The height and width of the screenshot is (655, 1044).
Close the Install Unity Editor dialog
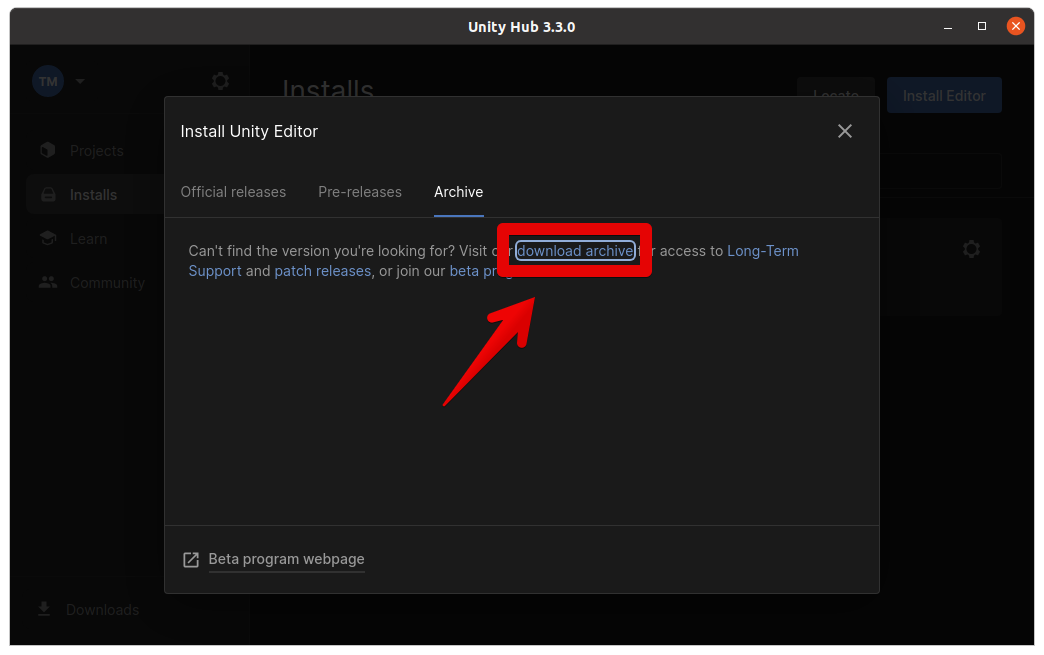click(x=844, y=131)
